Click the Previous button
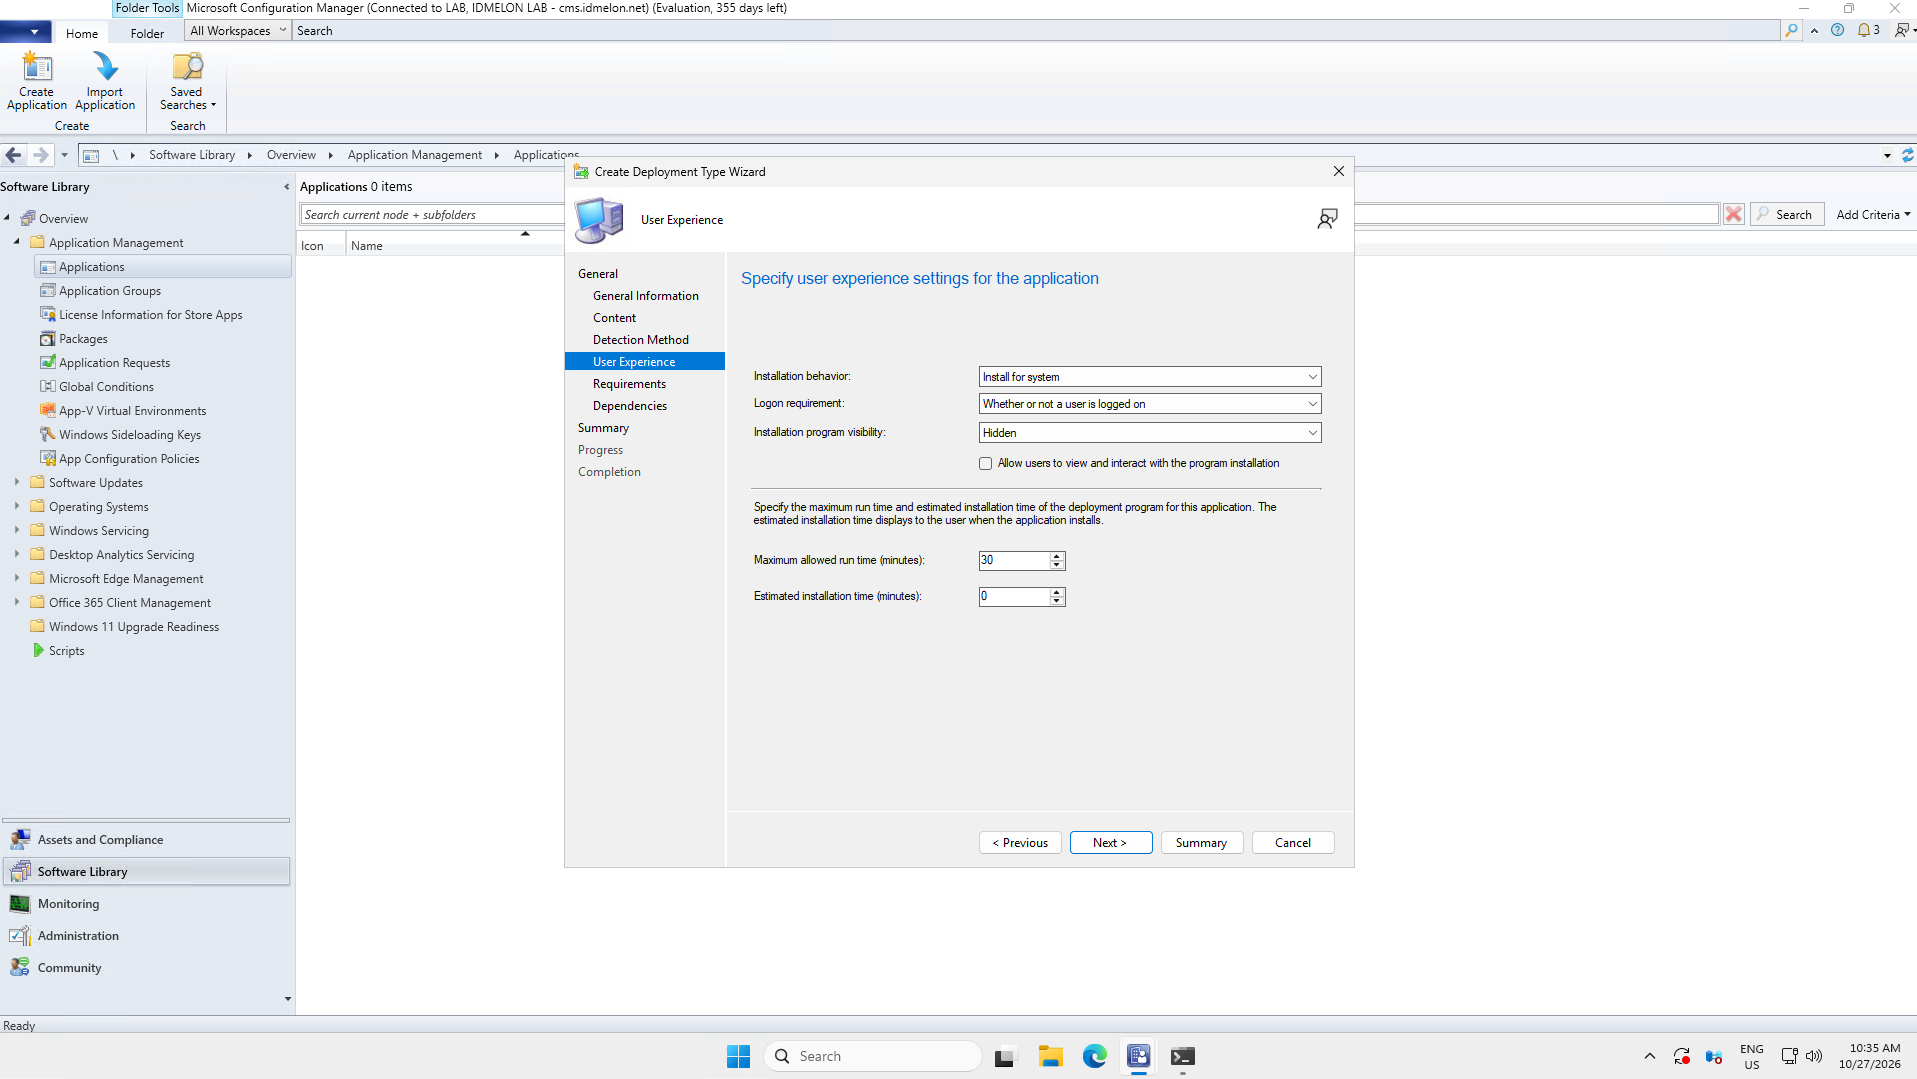The width and height of the screenshot is (1917, 1079). (x=1020, y=843)
